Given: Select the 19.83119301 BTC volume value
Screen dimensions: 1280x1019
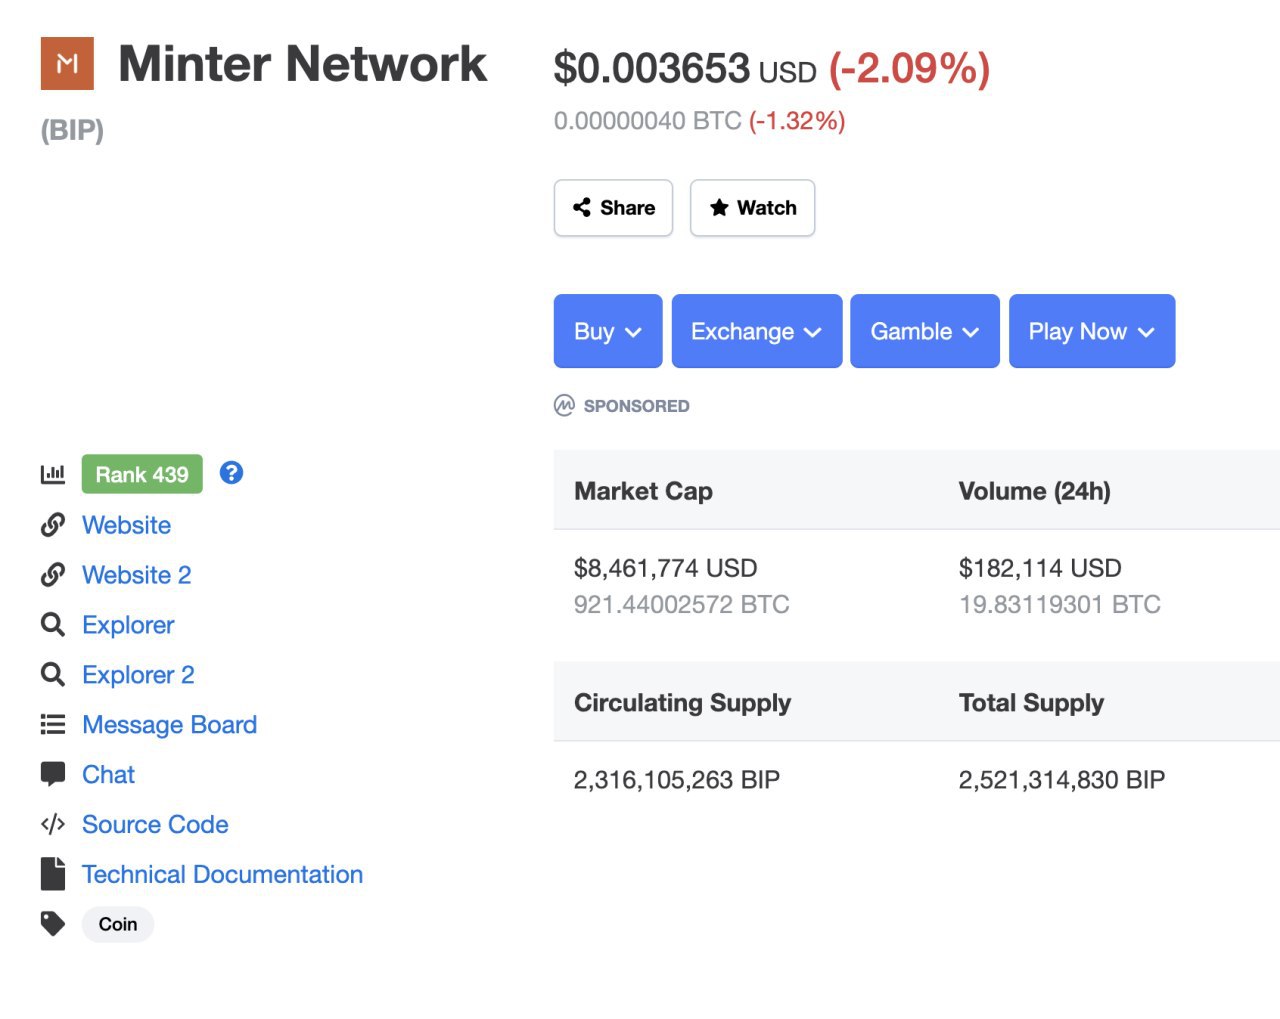Looking at the screenshot, I should point(1059,604).
